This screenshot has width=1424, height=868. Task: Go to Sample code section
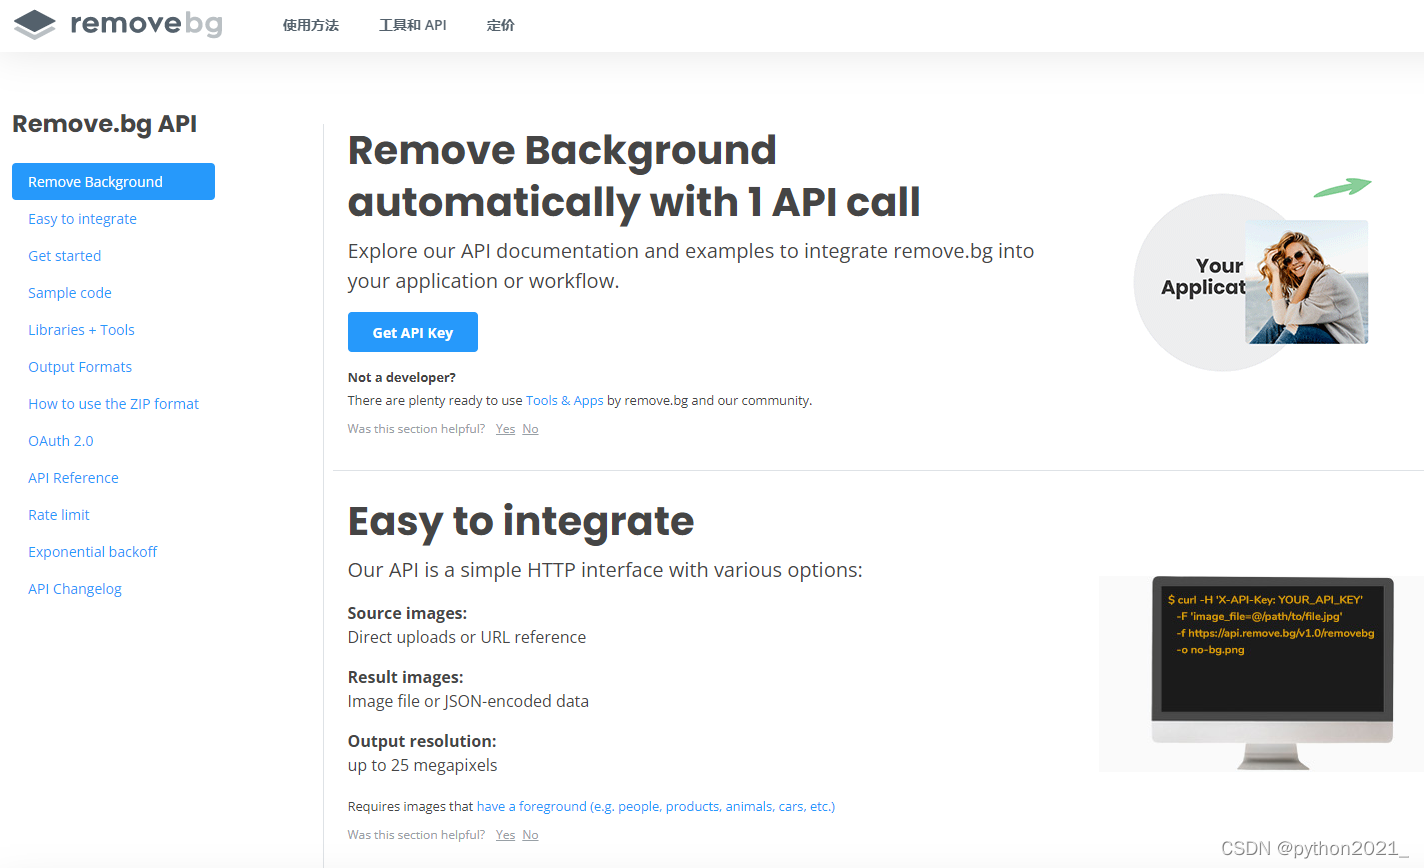tap(70, 293)
